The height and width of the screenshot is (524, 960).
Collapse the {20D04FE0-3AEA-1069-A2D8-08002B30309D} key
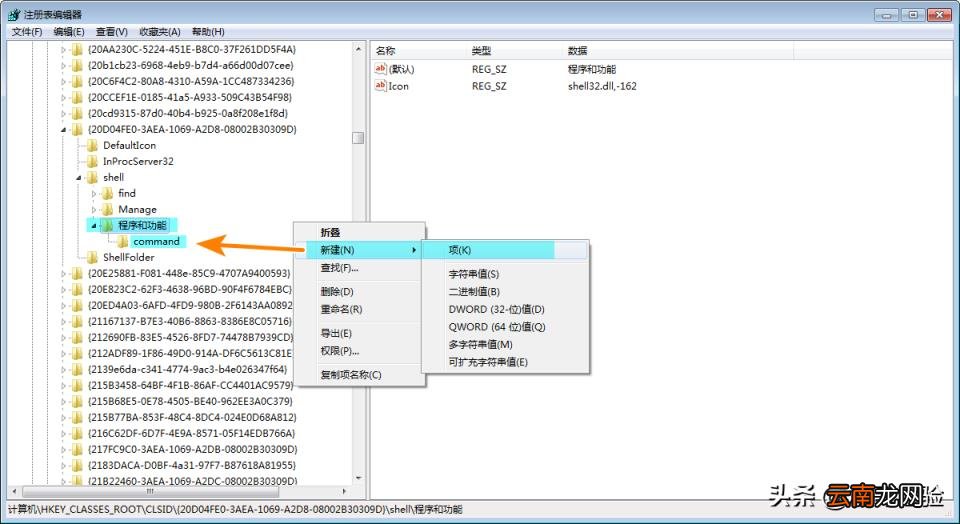64,130
